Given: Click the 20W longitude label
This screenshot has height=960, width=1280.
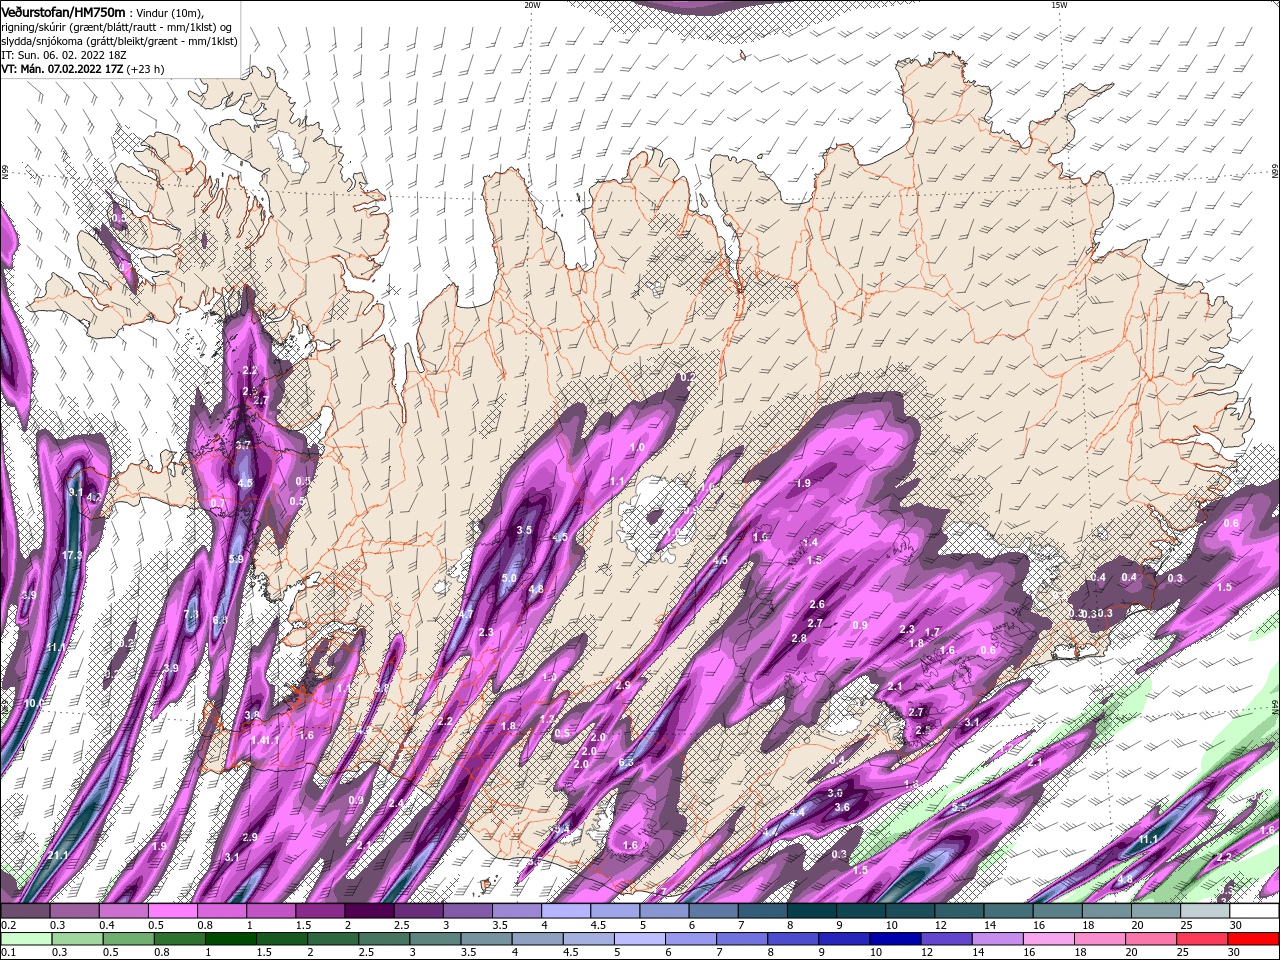Looking at the screenshot, I should pos(532,5).
